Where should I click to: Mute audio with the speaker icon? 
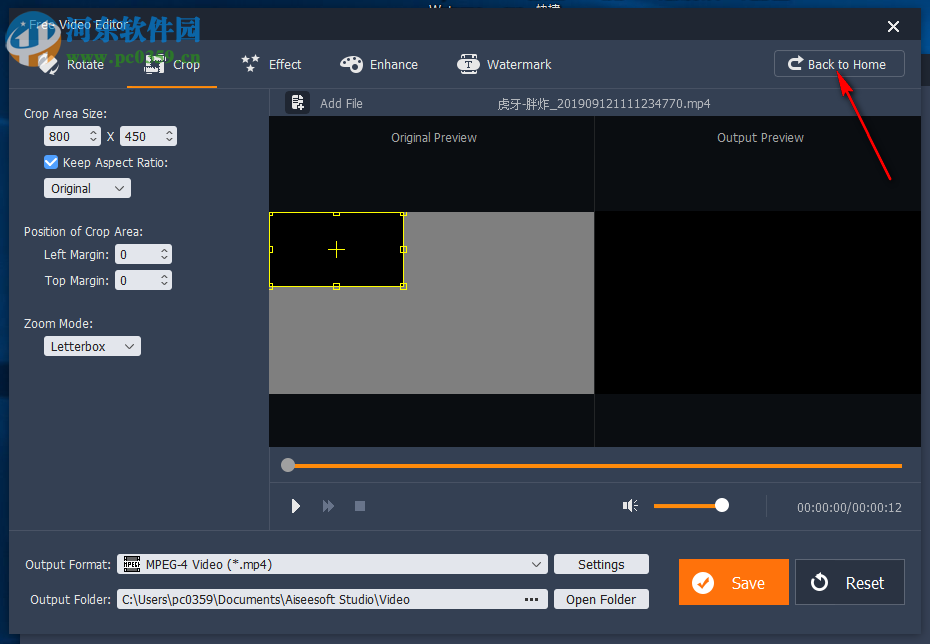[631, 506]
